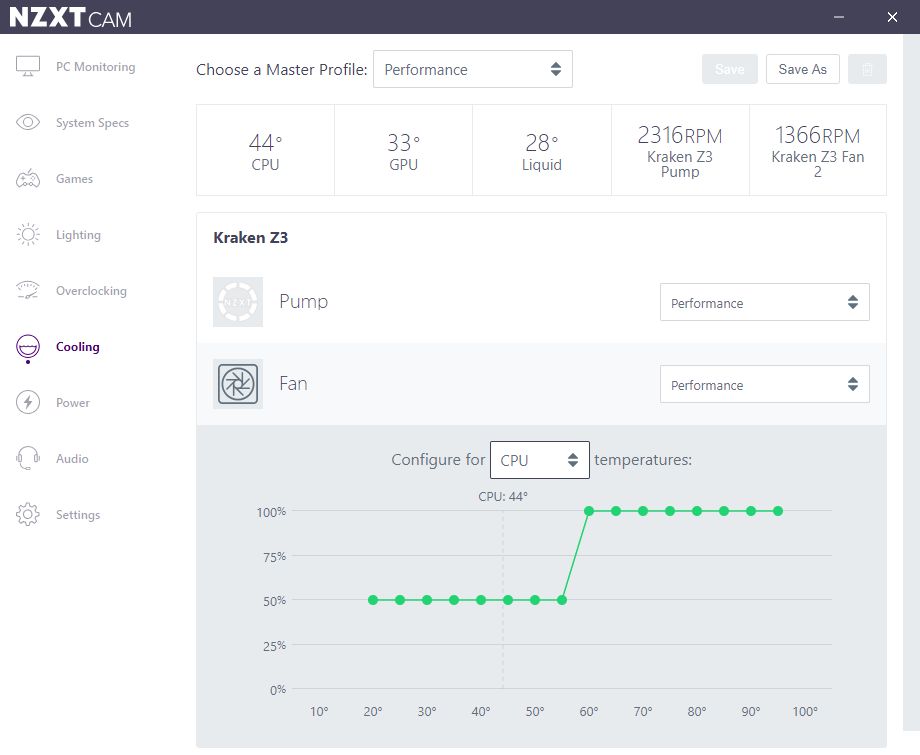Screen dimensions: 920x755
Task: Select the fan curve point at 70°
Action: pyautogui.click(x=642, y=511)
